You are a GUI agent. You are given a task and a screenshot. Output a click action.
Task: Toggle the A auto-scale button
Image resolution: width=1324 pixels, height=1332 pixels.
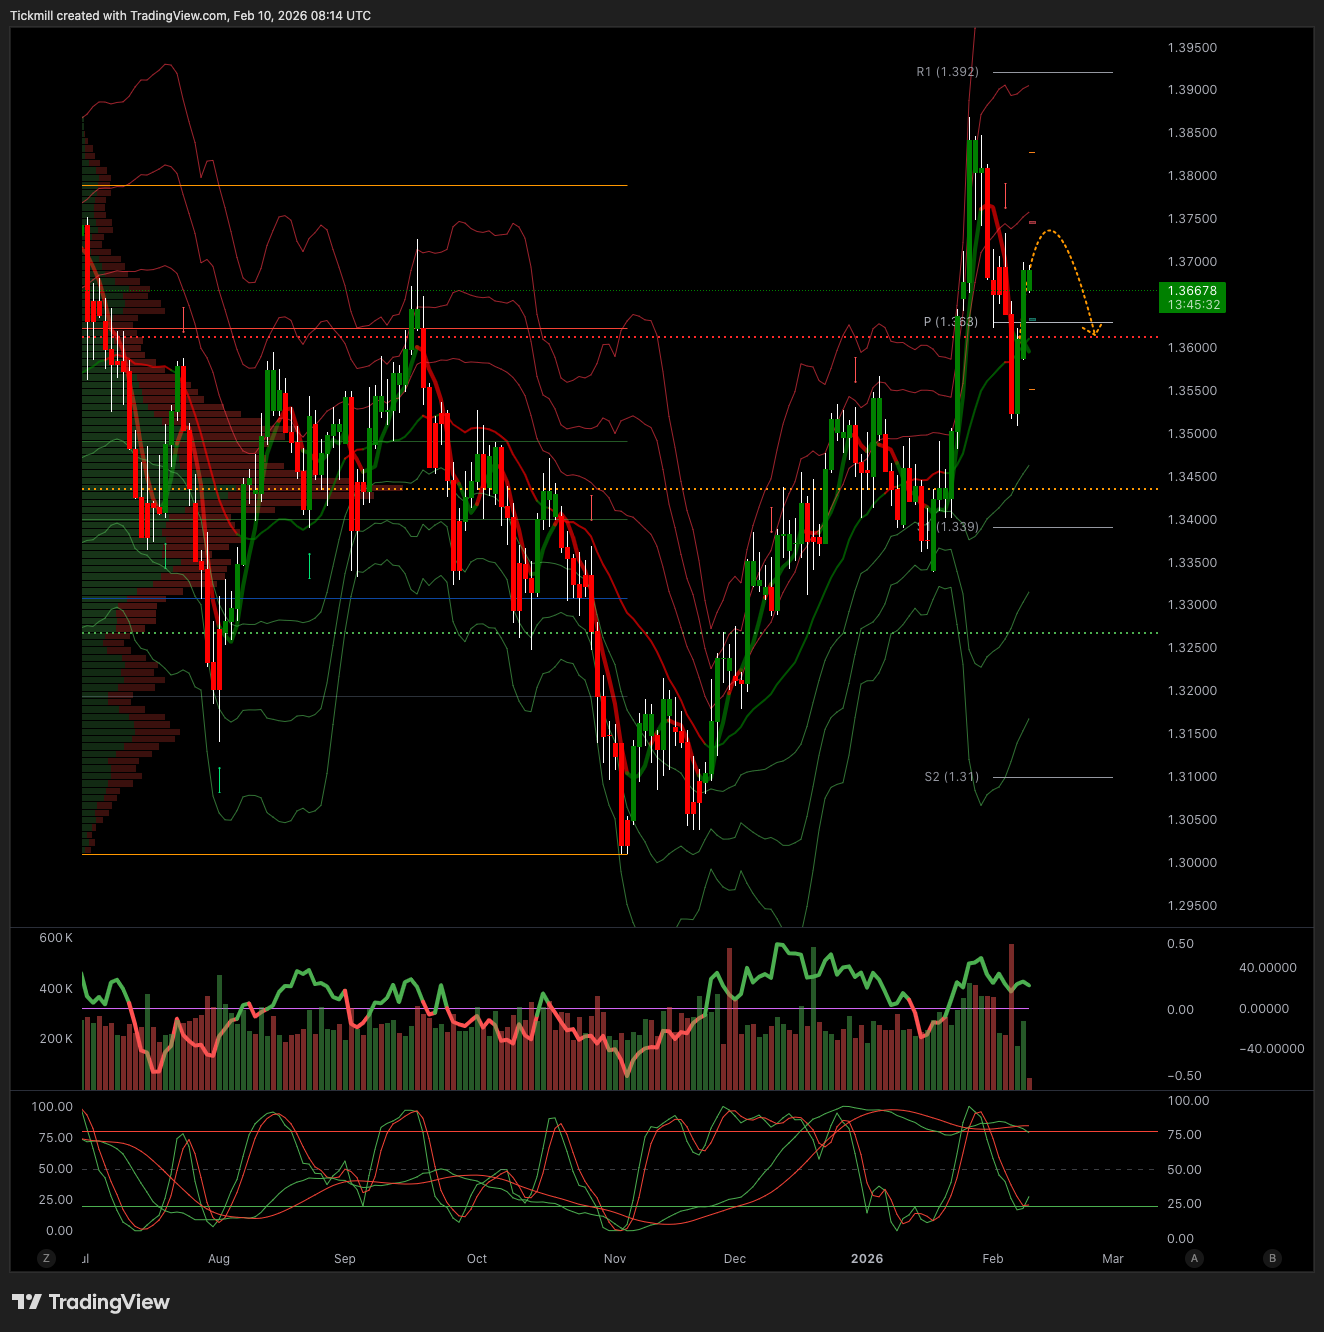click(1194, 1258)
